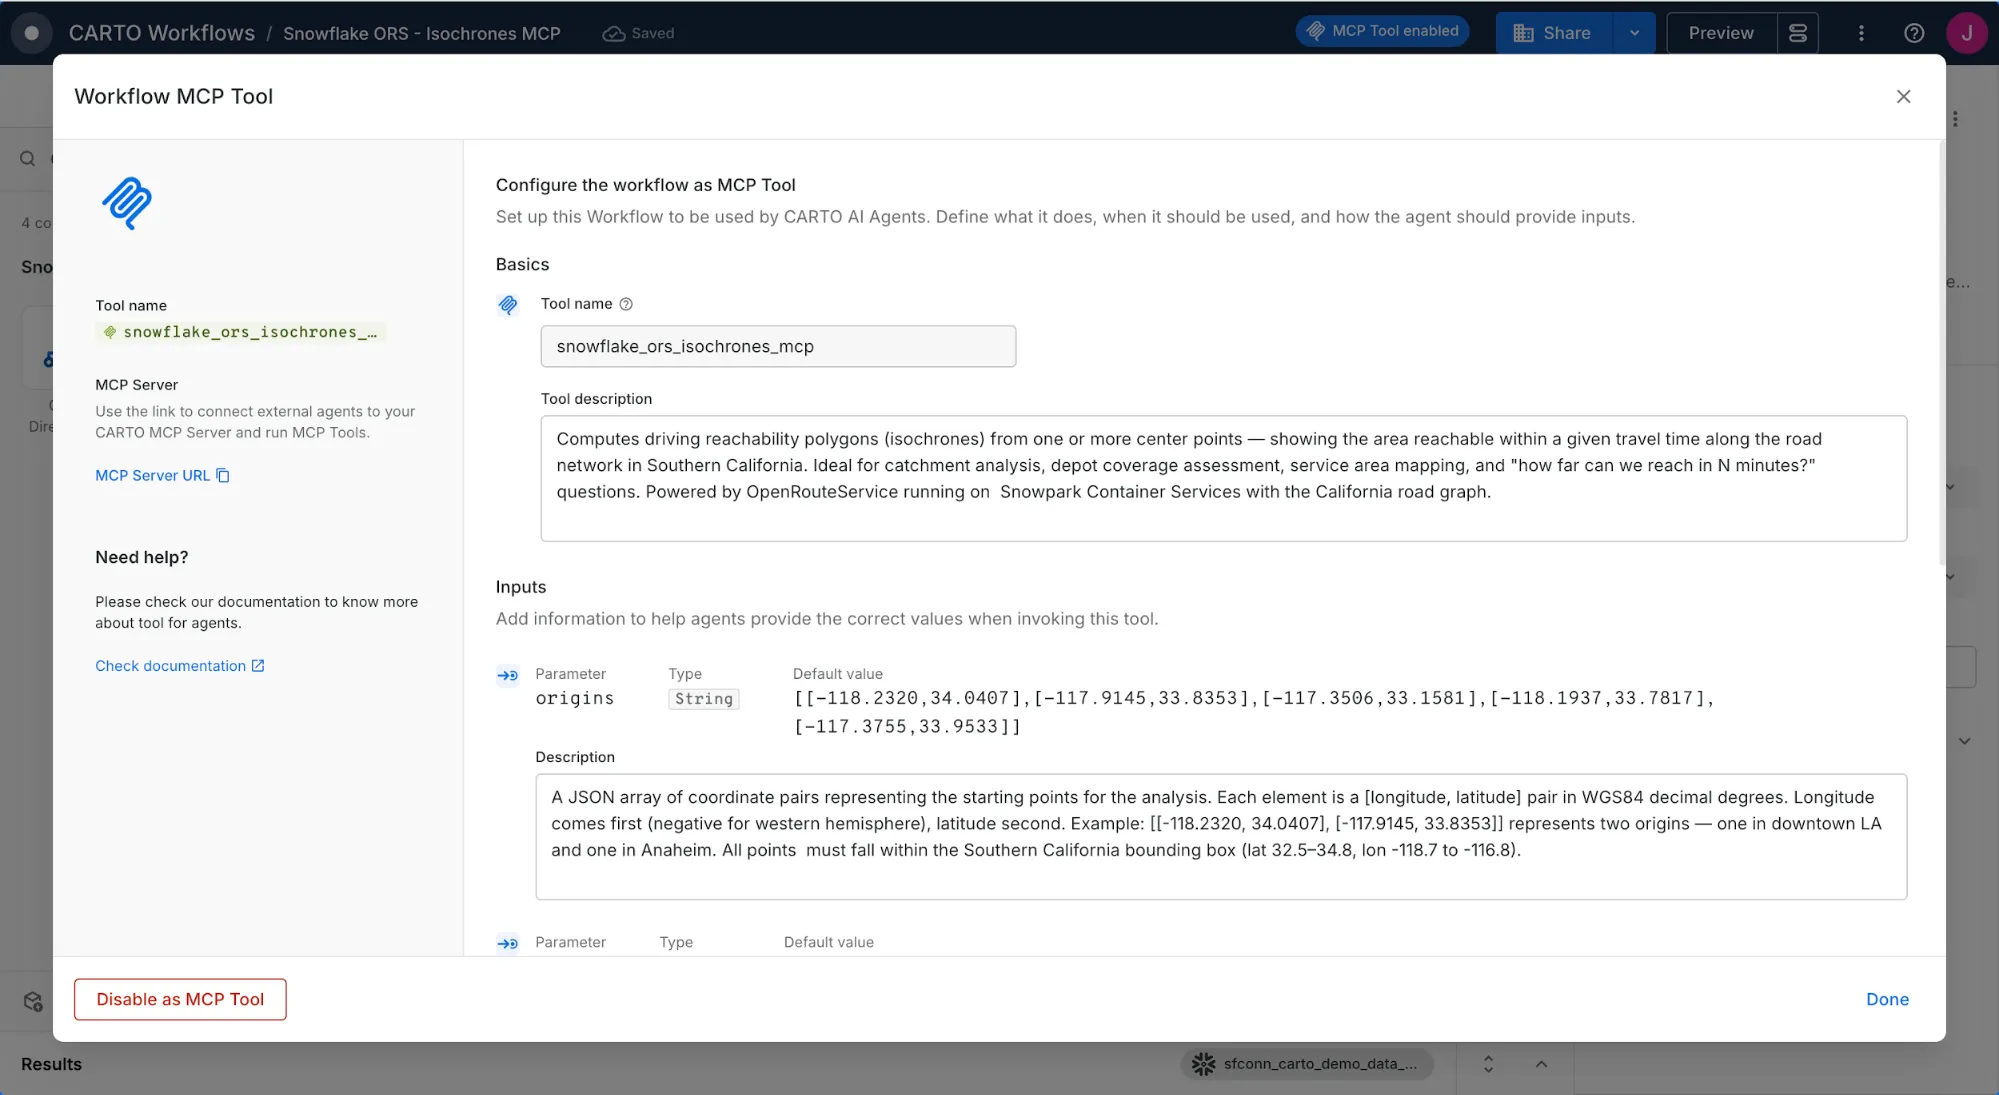1999x1095 pixels.
Task: Click the Tool name help icon
Action: tap(626, 304)
